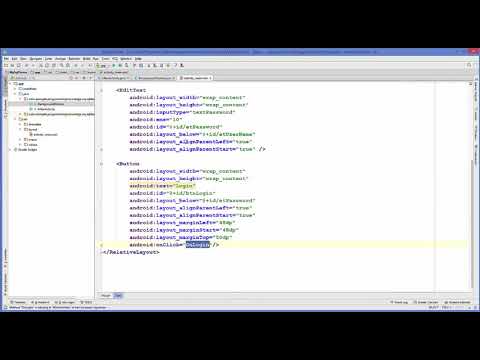Image resolution: width=480 pixels, height=360 pixels.
Task: Click the green Run app icon
Action: 114,66
